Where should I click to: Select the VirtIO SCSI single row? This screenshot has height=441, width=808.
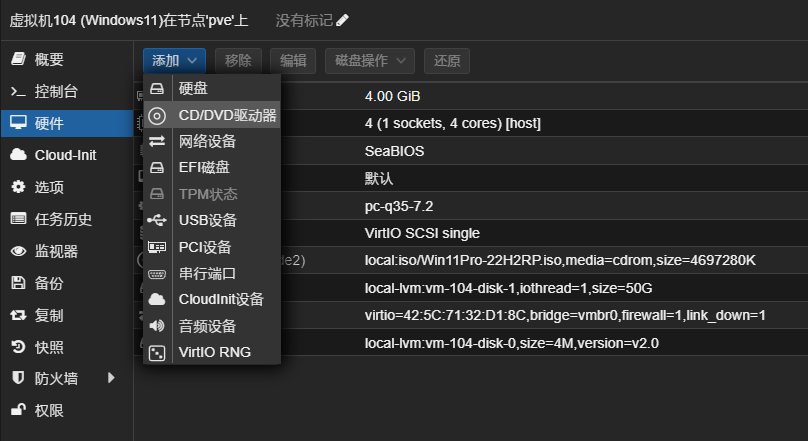coord(560,233)
